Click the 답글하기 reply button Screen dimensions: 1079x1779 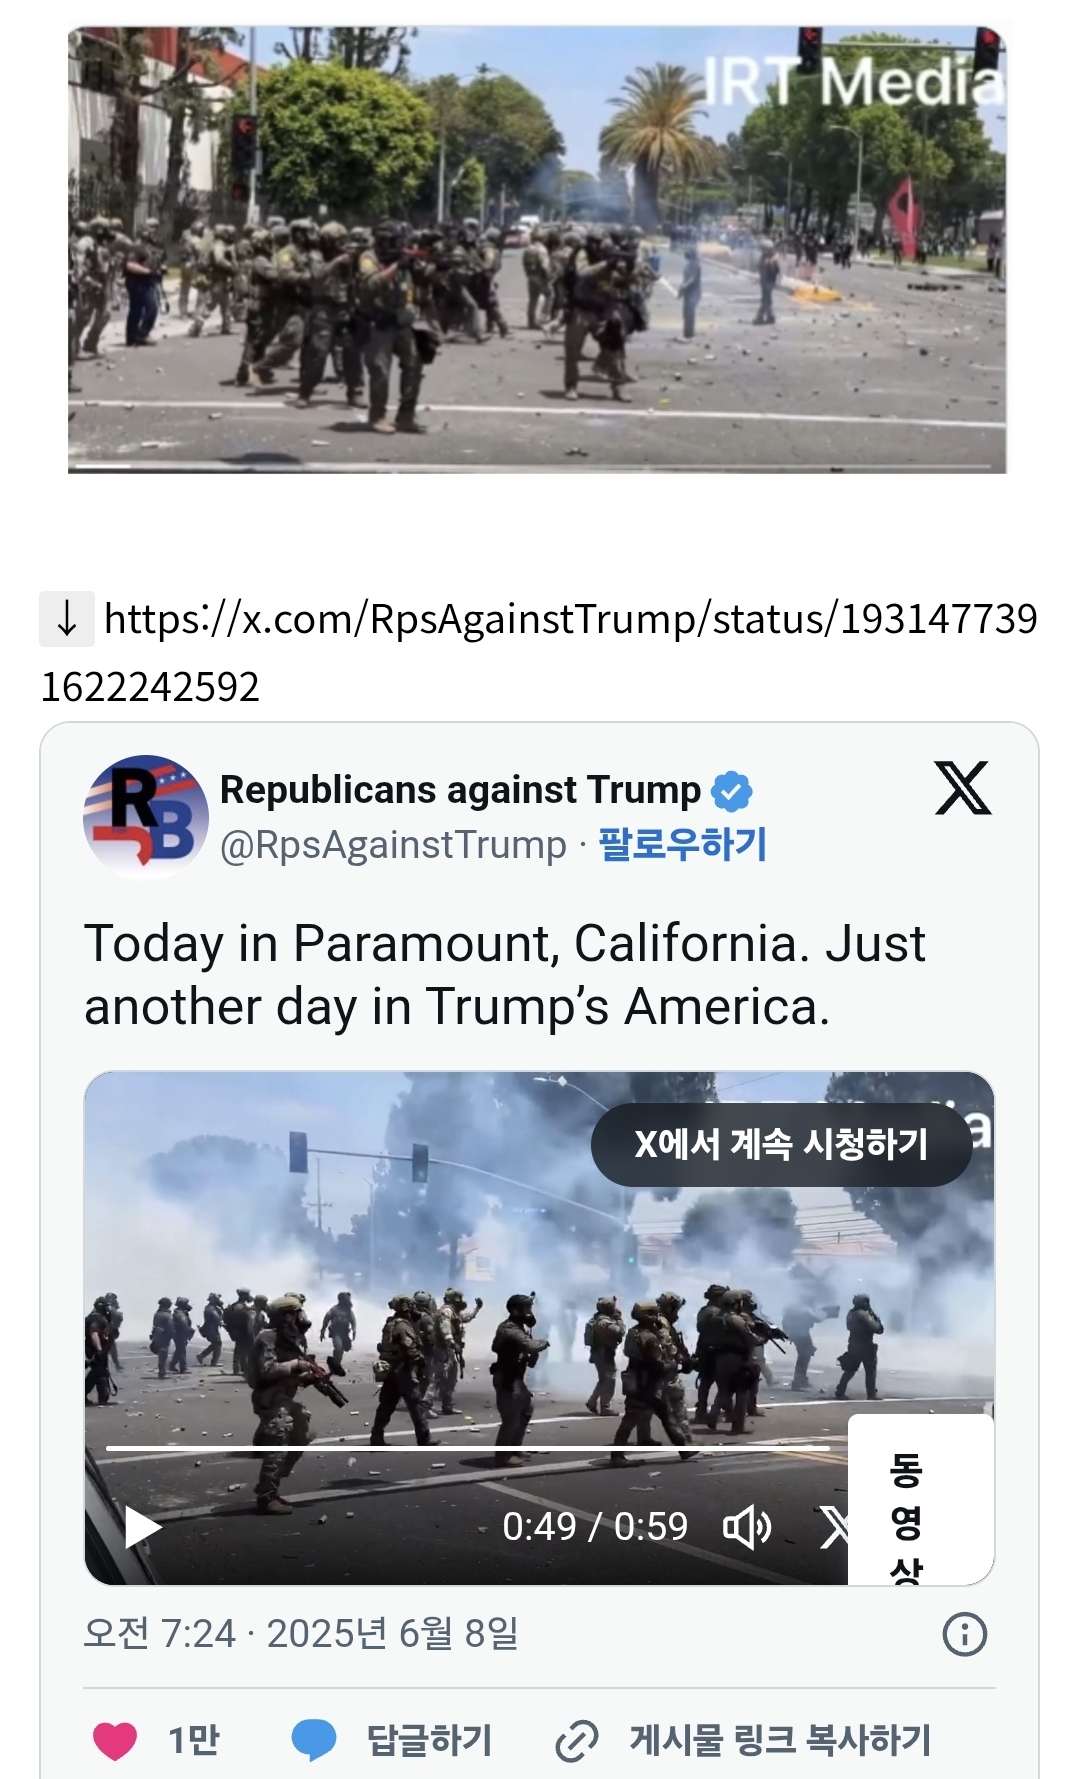(x=429, y=1740)
